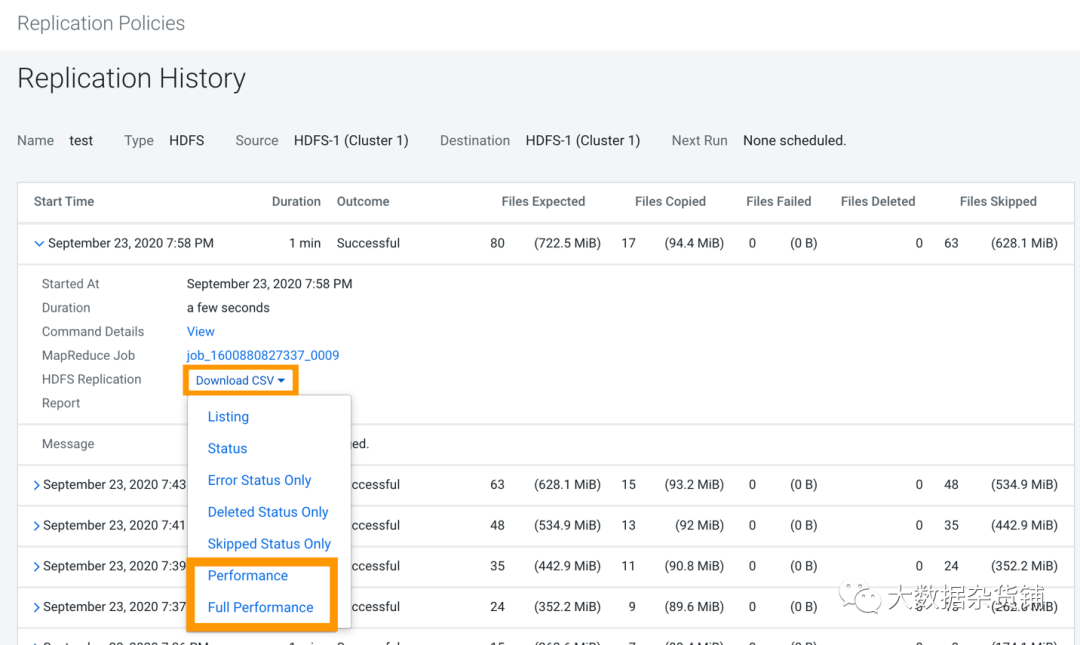Open the Command Details View link
The image size is (1080, 645).
click(200, 332)
